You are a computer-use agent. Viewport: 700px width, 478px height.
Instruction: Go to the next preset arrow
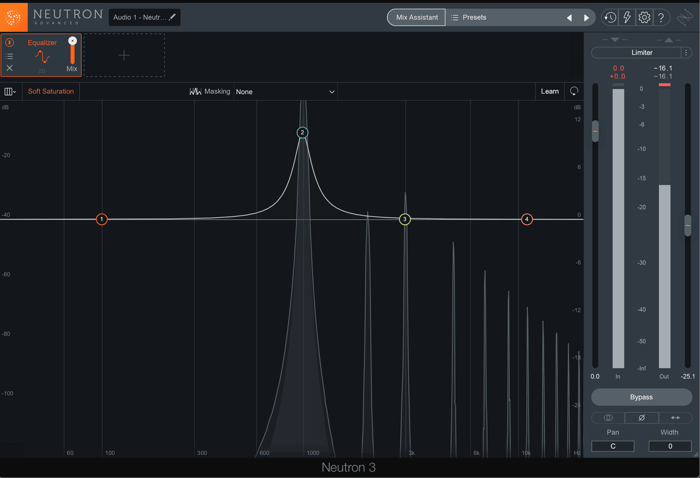click(586, 18)
